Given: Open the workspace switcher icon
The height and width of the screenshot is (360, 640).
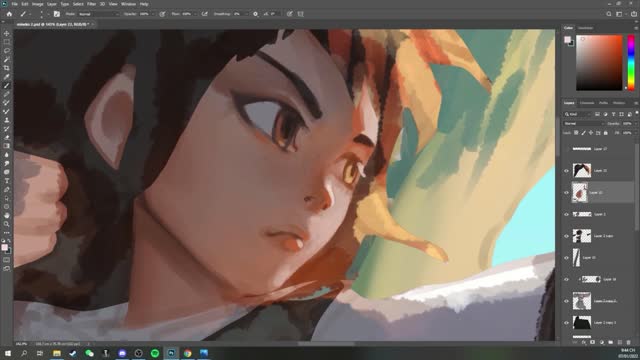Looking at the screenshot, I should tap(619, 14).
